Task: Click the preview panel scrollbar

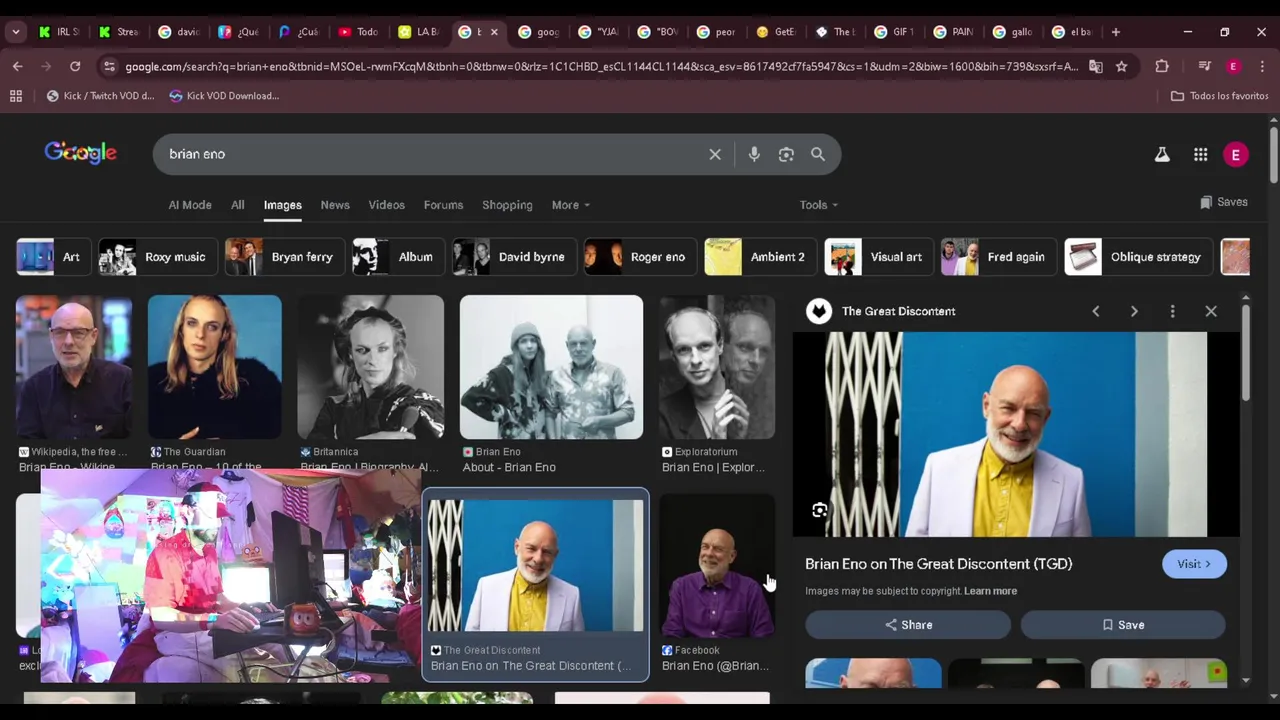Action: 1245,353
